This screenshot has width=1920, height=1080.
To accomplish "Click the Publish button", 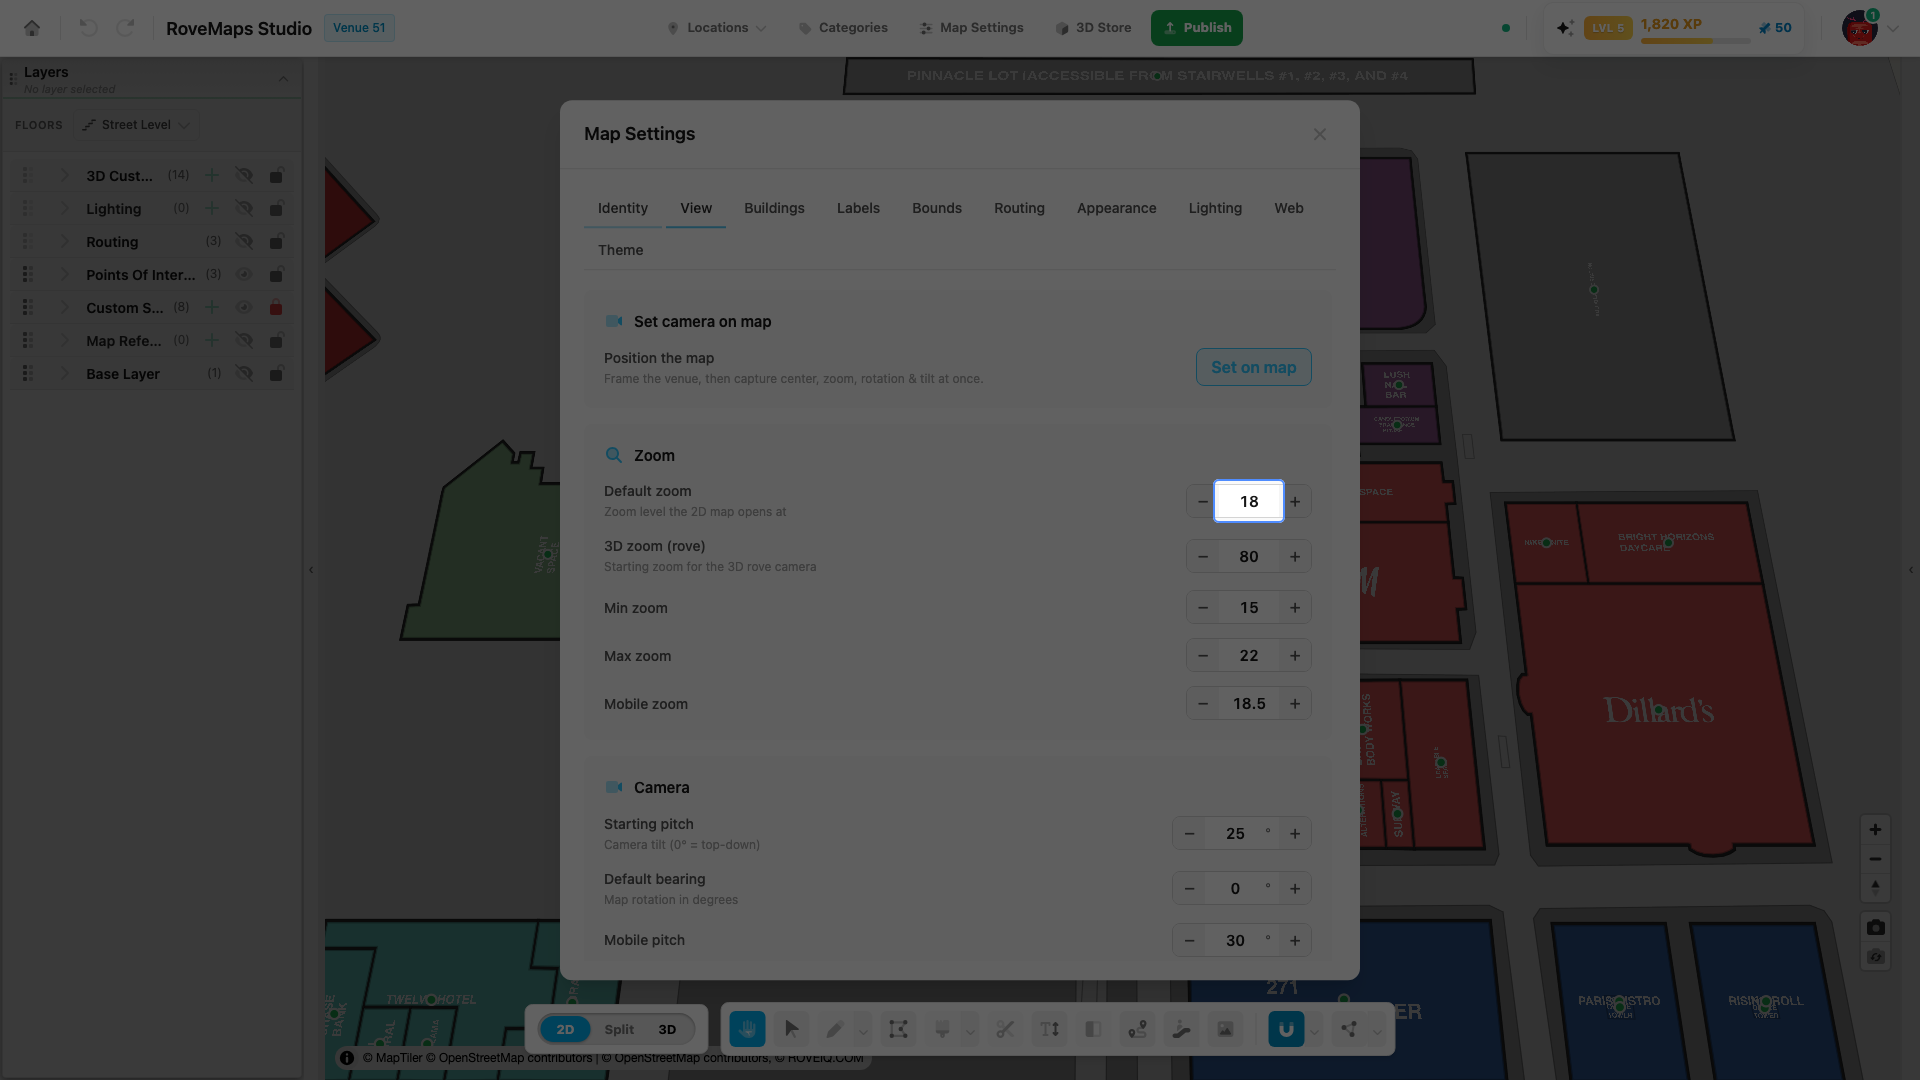I will pos(1197,28).
